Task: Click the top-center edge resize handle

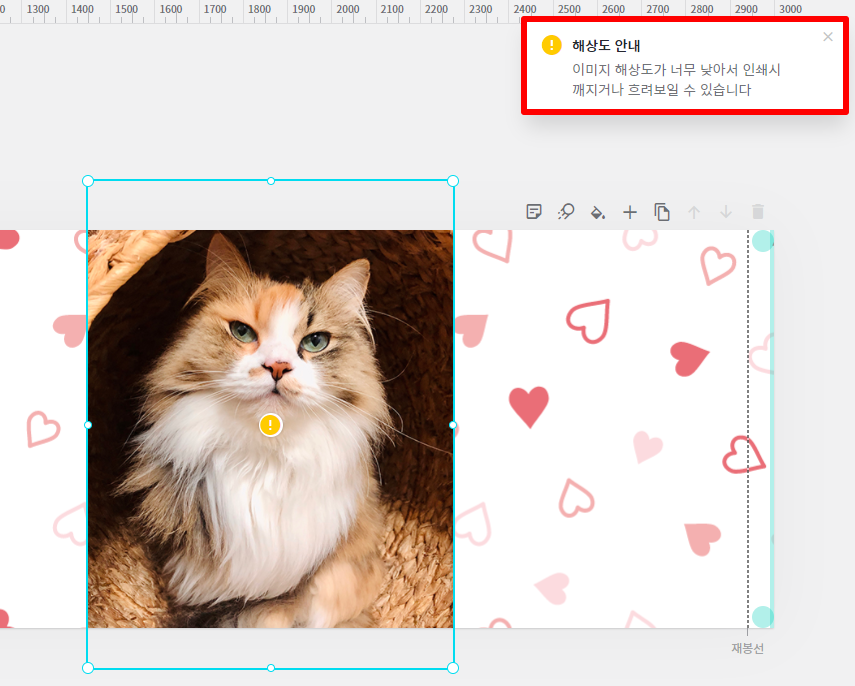Action: pos(270,181)
